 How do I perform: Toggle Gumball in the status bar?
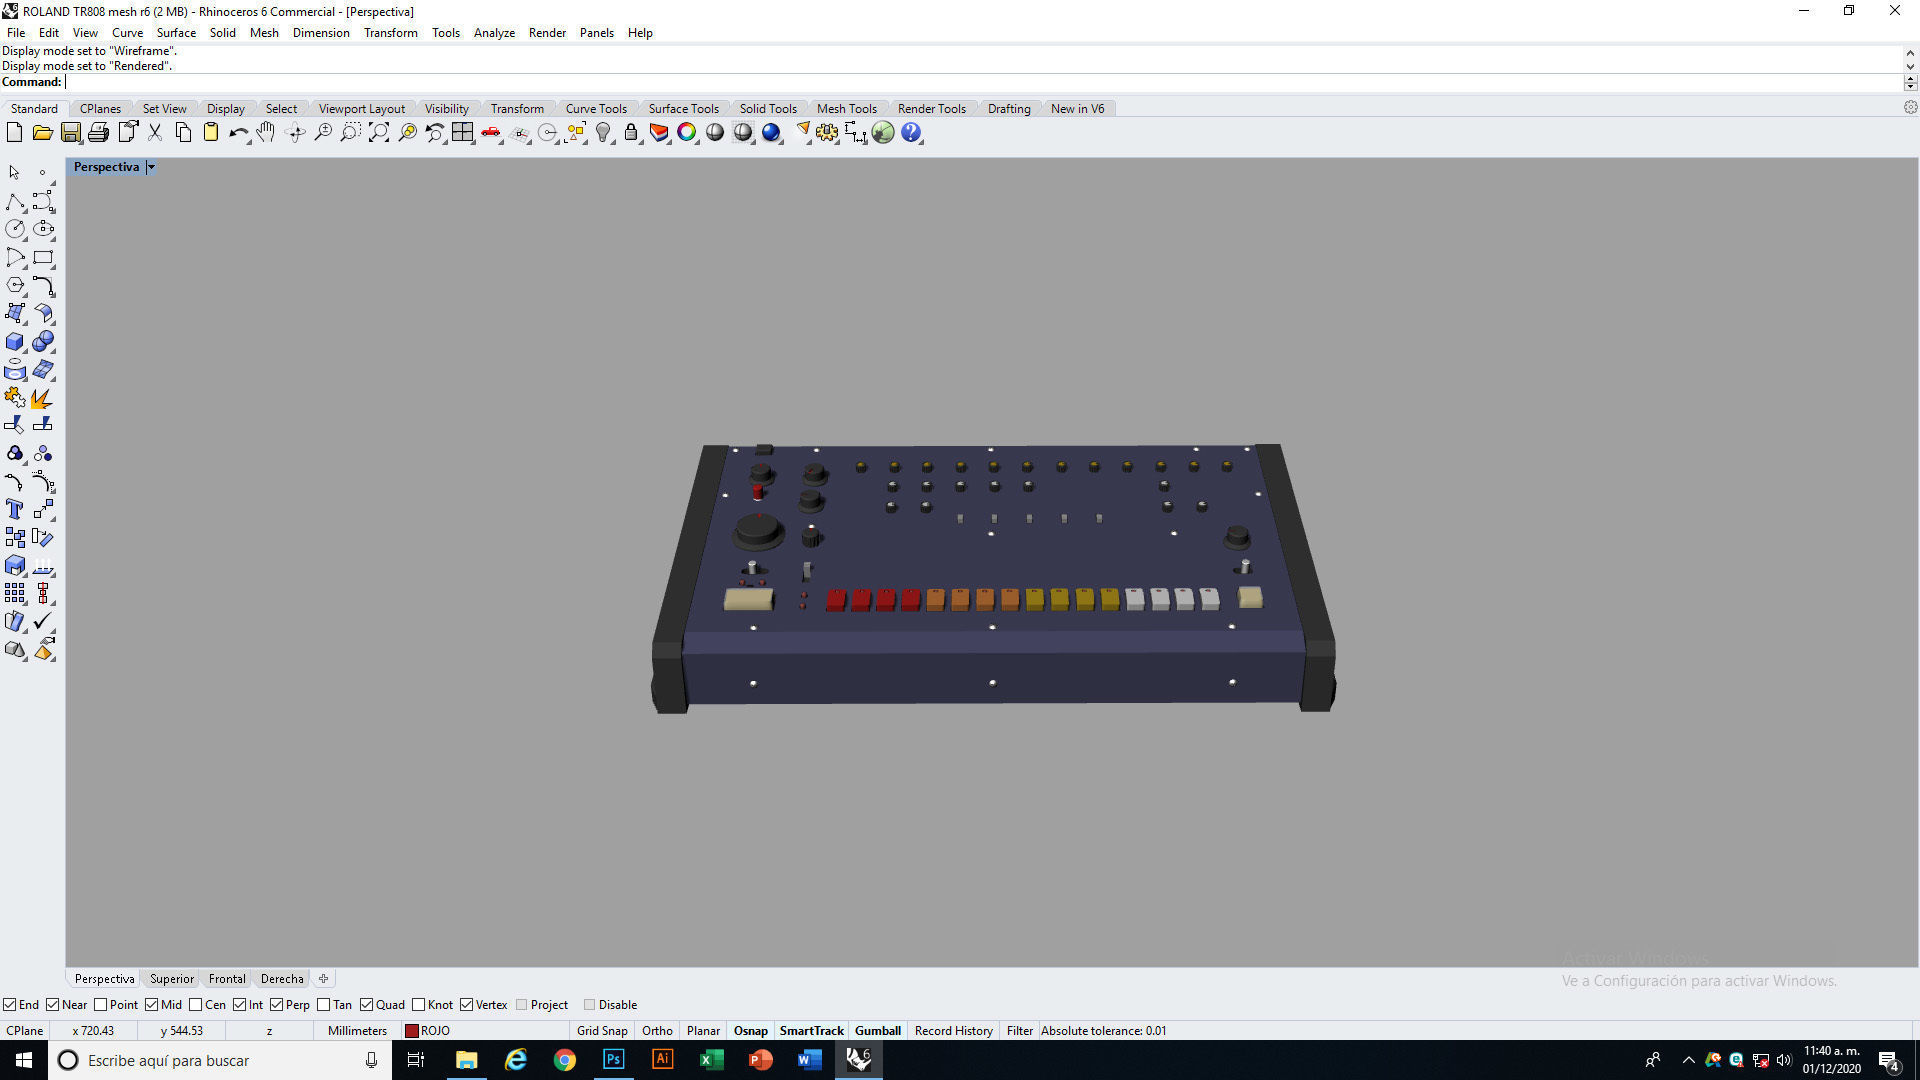878,1031
